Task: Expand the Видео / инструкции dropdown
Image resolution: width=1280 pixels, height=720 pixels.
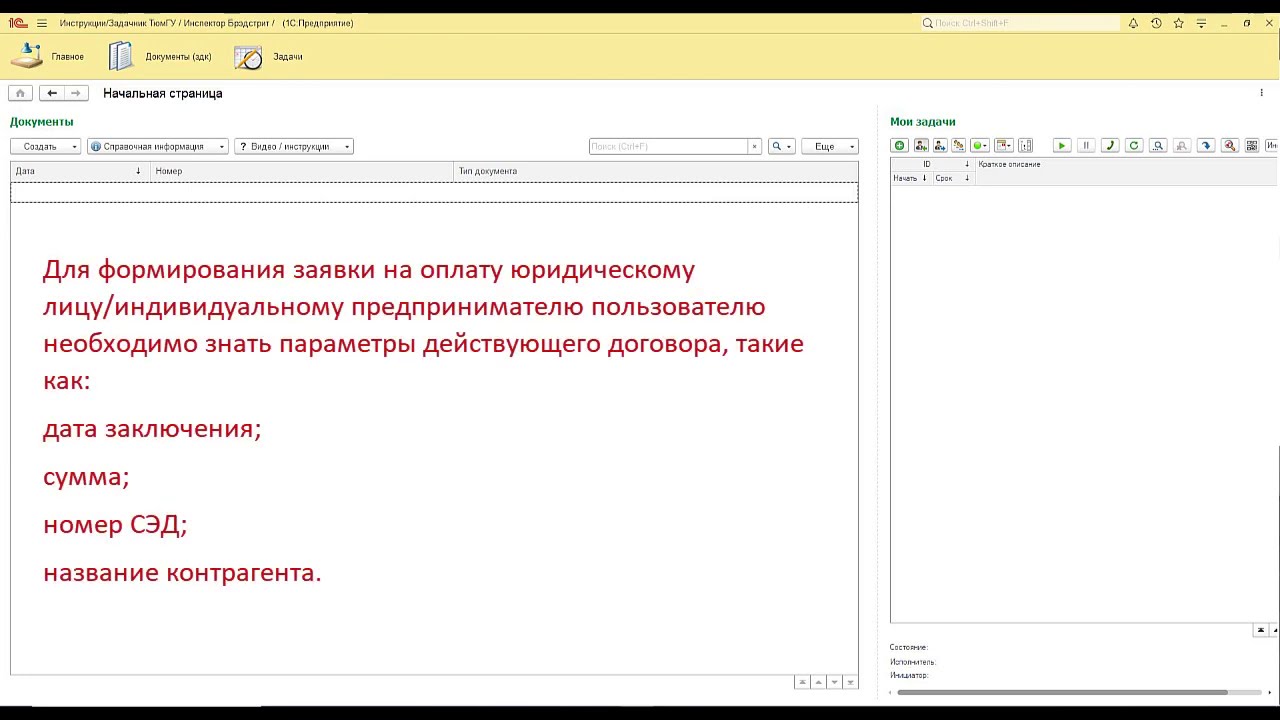Action: coord(294,146)
